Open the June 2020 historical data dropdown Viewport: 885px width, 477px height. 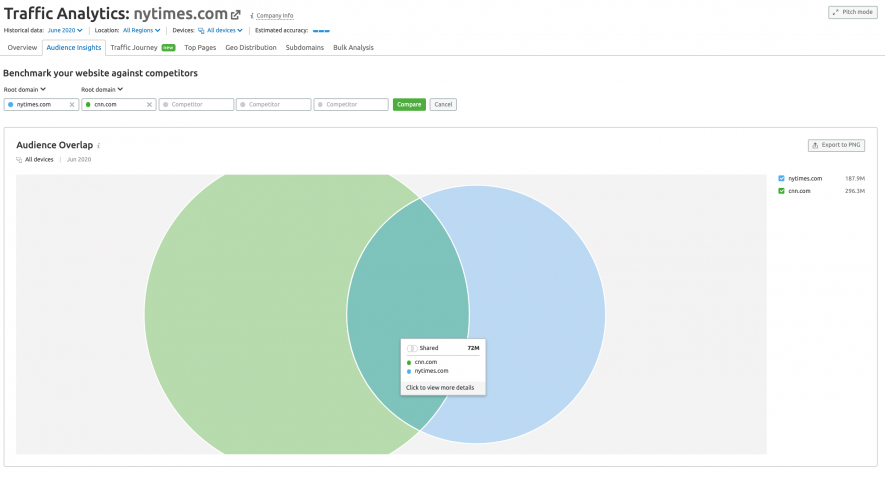pyautogui.click(x=65, y=30)
